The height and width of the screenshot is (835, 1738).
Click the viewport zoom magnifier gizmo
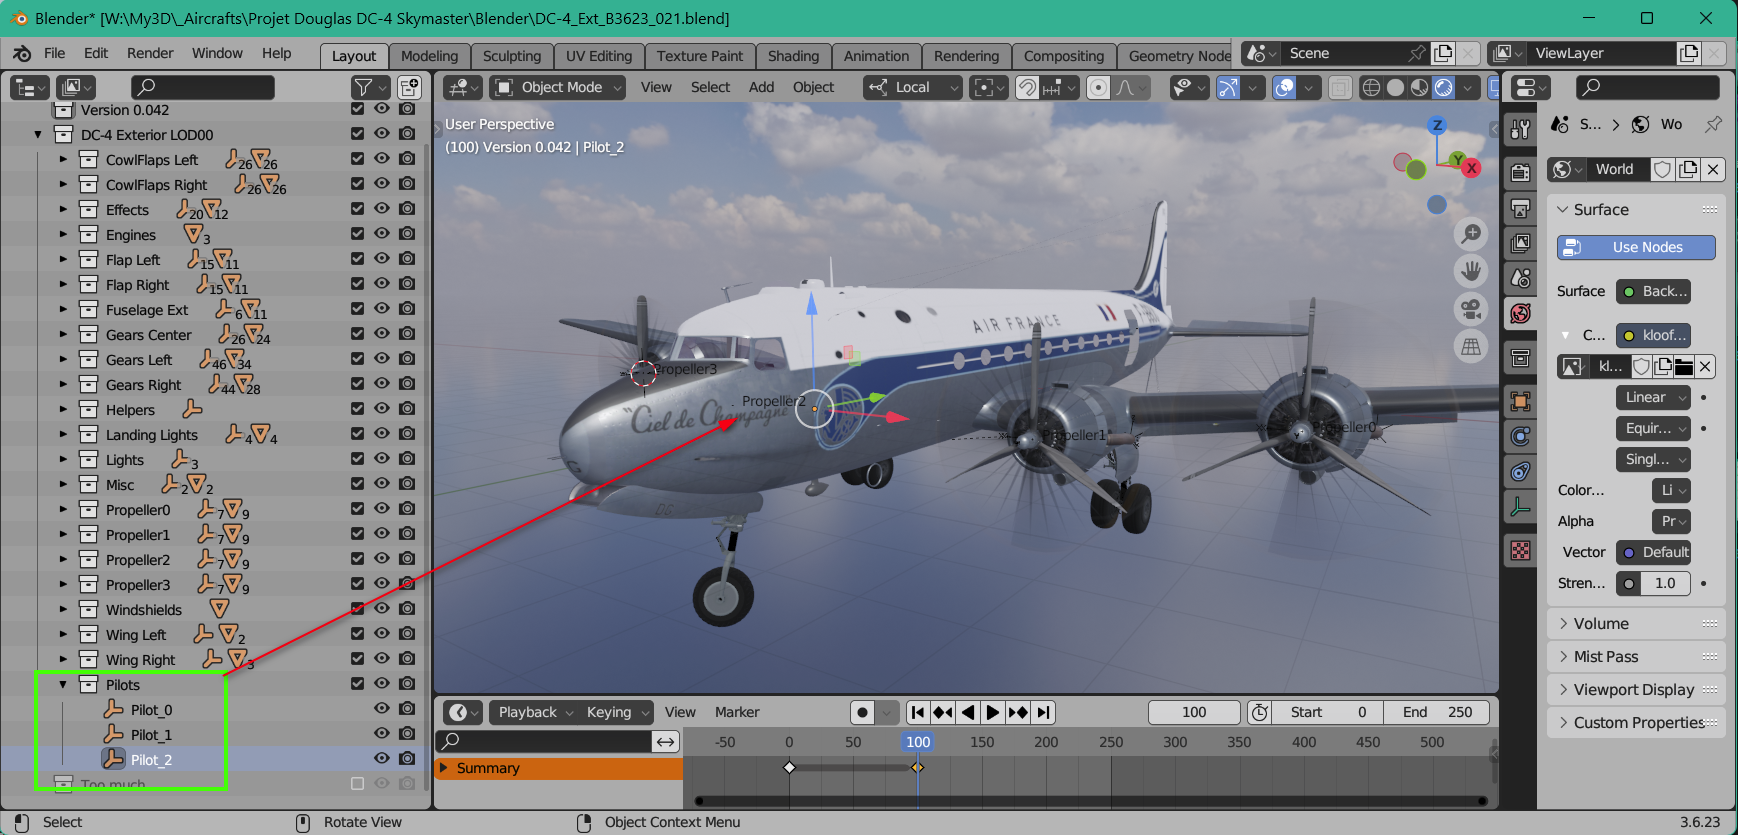click(x=1471, y=234)
